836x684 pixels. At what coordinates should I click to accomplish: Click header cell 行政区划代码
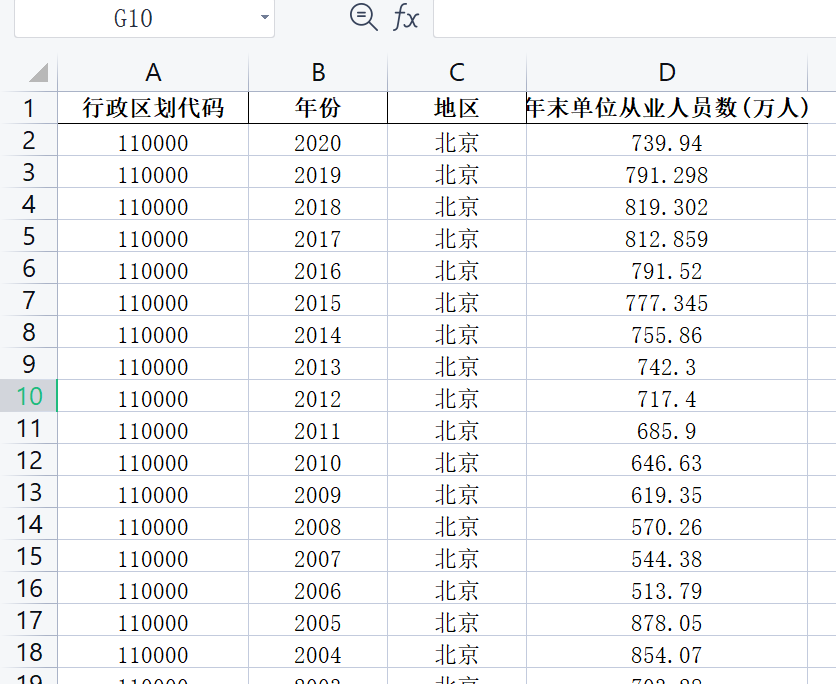click(153, 108)
